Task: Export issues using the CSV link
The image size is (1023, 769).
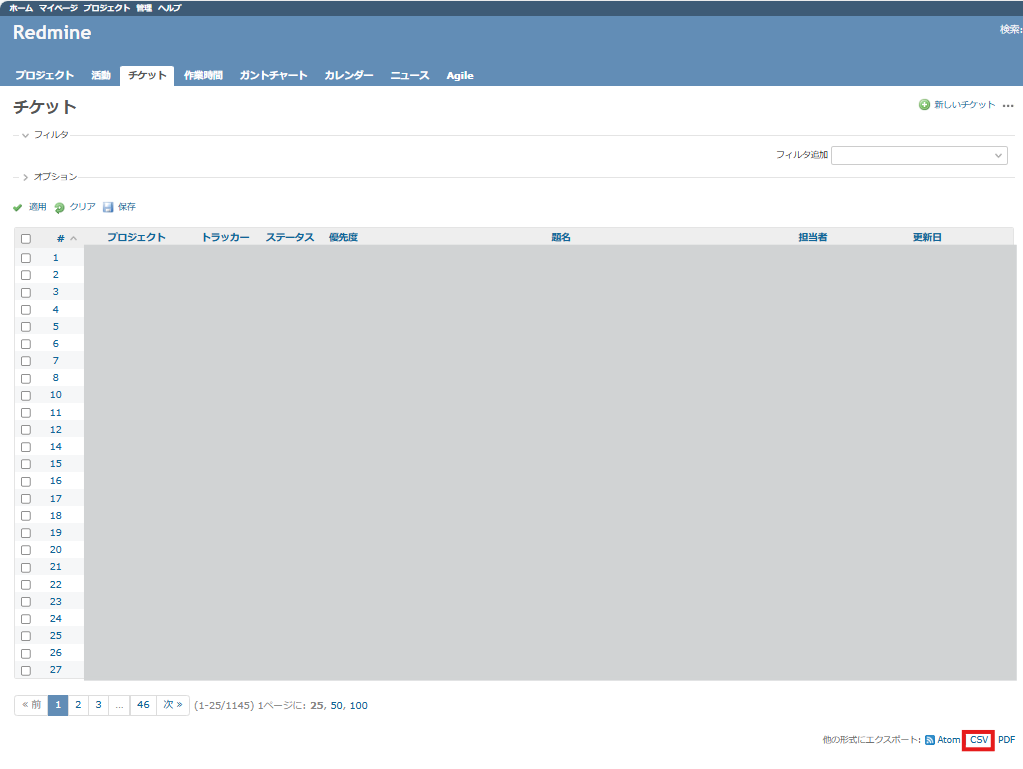Action: tap(977, 740)
